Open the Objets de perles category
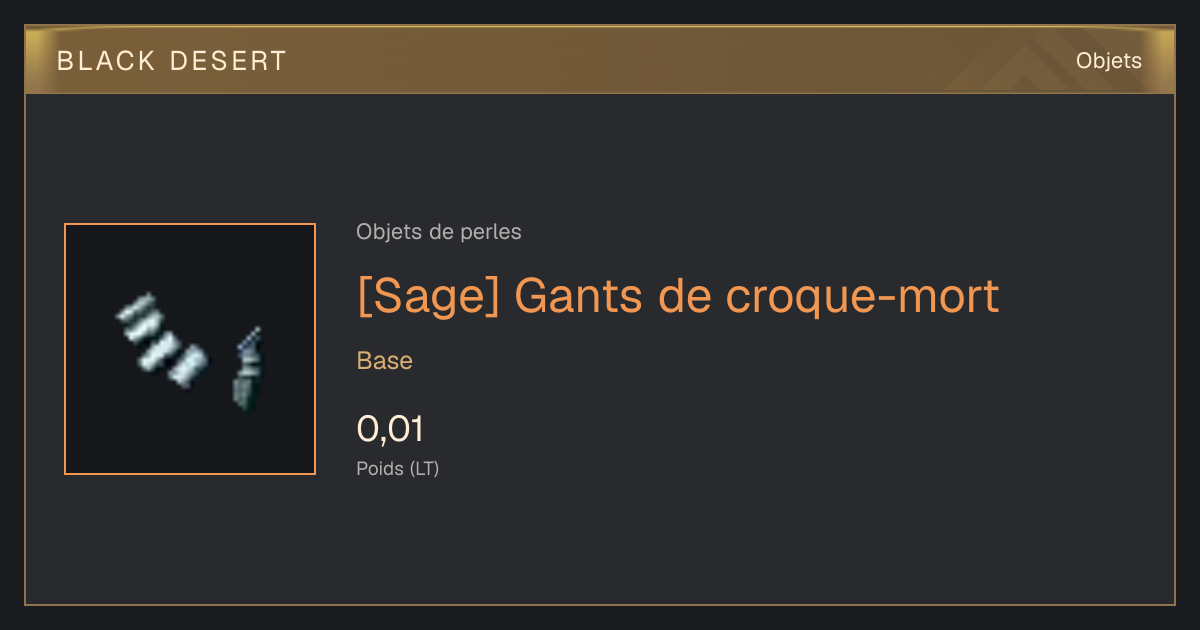The image size is (1200, 630). 438,232
